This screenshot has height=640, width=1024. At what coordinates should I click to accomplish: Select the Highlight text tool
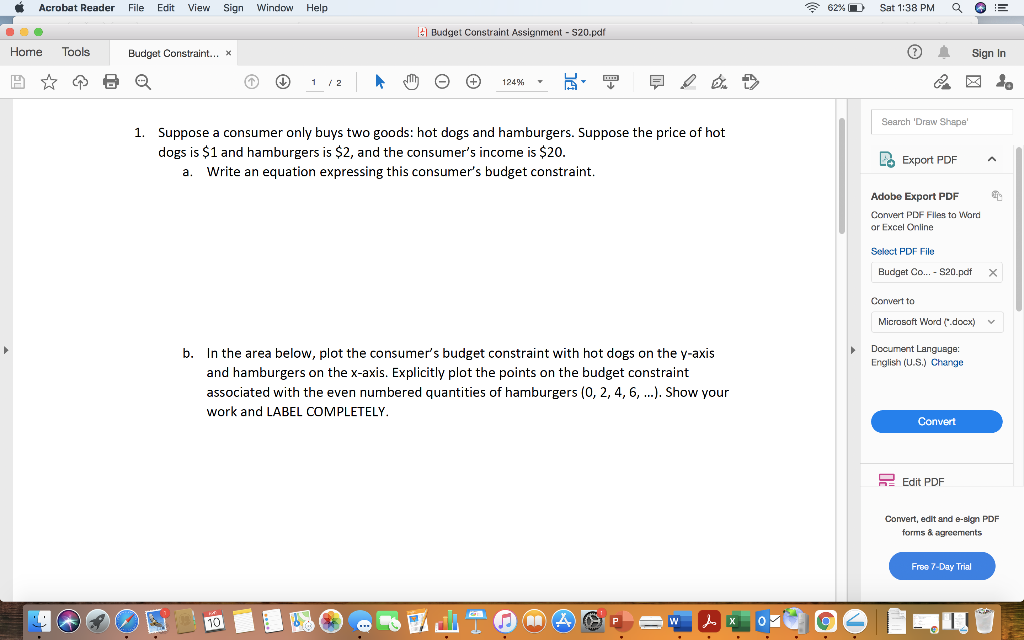690,82
